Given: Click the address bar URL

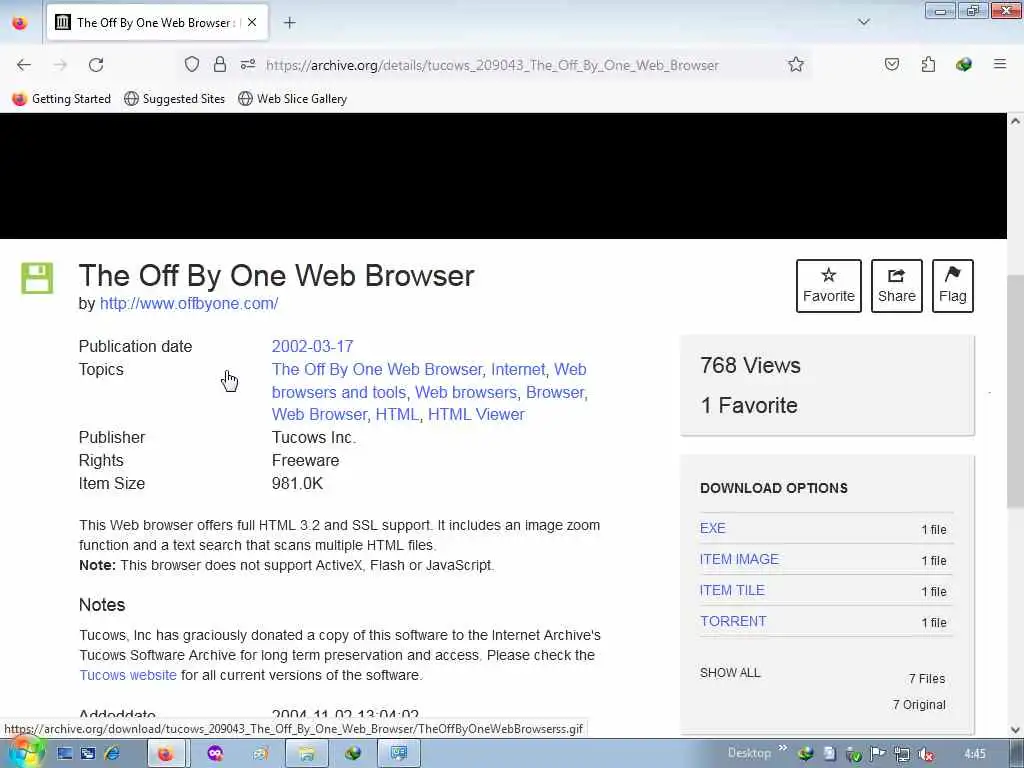Looking at the screenshot, I should 492,65.
